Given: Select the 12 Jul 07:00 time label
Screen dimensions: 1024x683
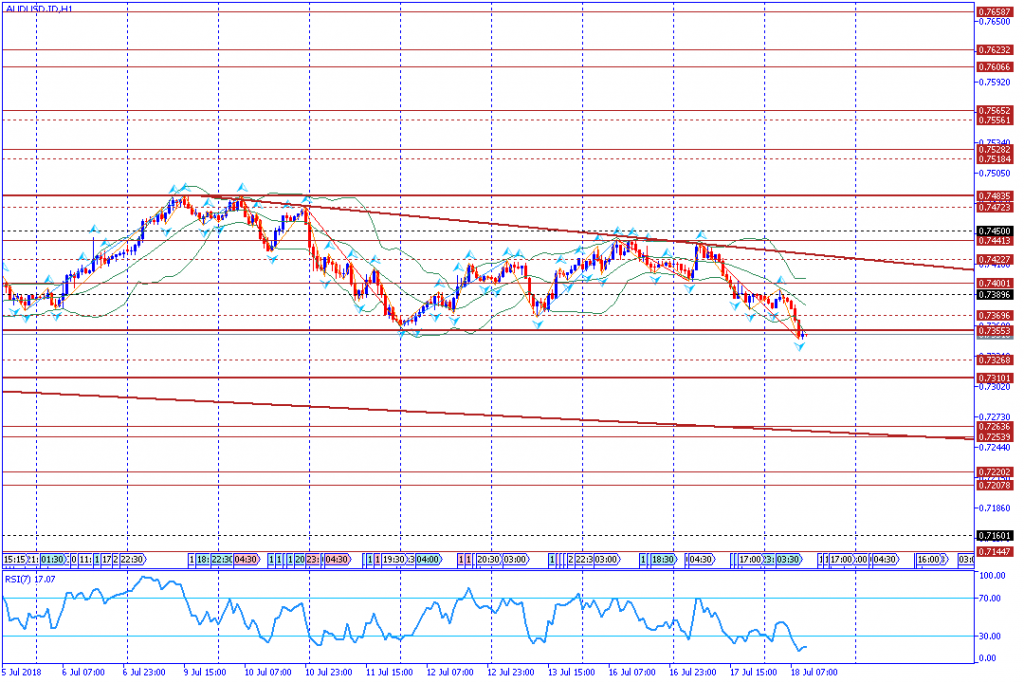Looking at the screenshot, I should tap(450, 672).
